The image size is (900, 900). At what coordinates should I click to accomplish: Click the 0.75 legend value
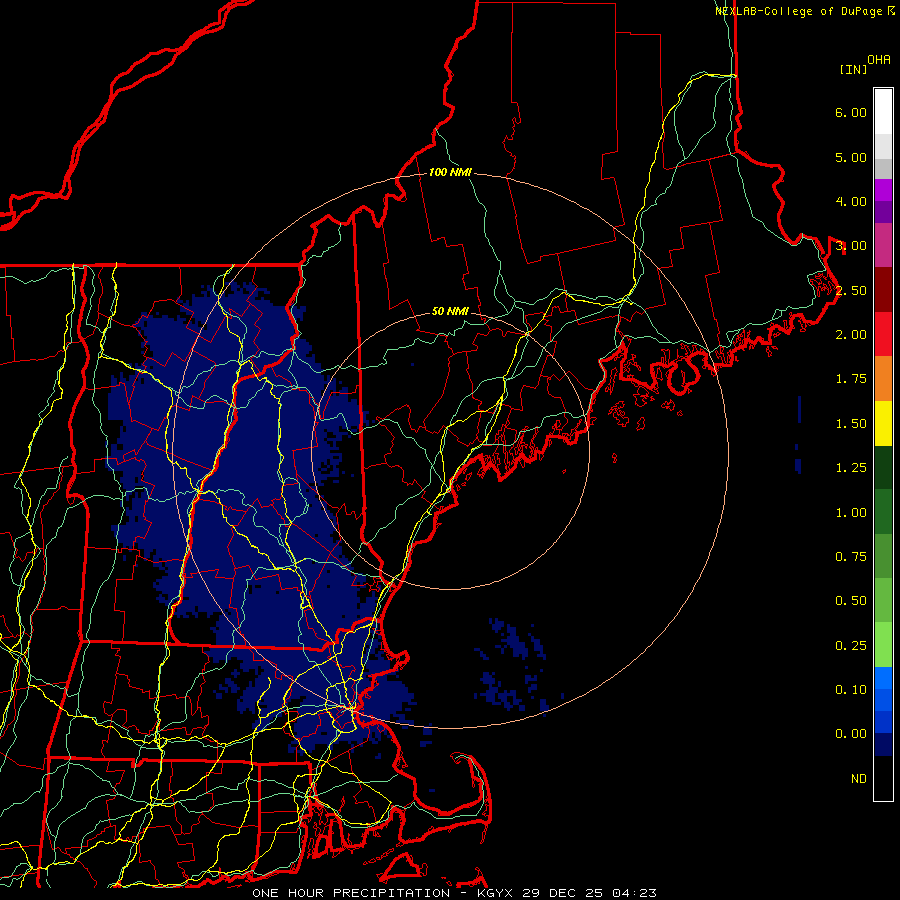pyautogui.click(x=851, y=557)
